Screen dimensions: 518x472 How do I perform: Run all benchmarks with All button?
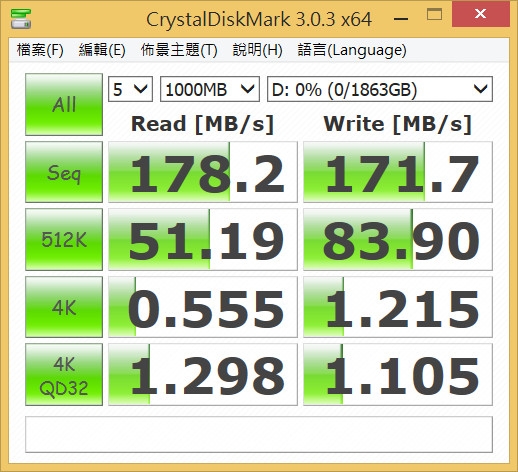(64, 104)
